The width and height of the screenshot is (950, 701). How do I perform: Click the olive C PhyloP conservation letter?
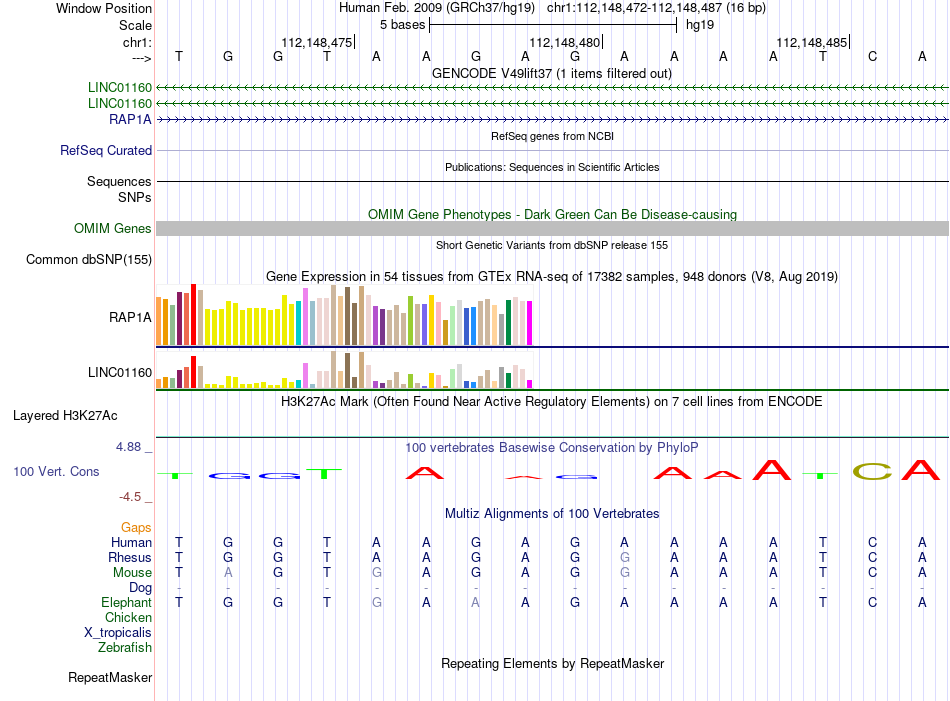[872, 471]
